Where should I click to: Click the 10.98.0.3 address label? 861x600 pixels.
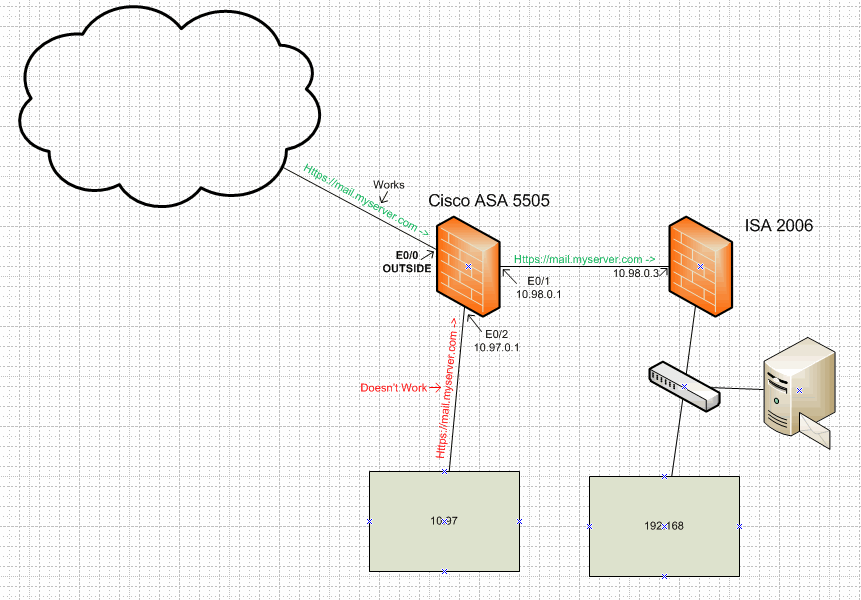pos(638,272)
